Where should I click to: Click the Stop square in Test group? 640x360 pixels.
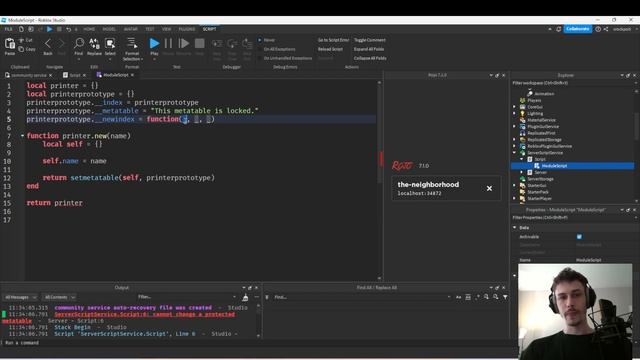click(x=200, y=43)
